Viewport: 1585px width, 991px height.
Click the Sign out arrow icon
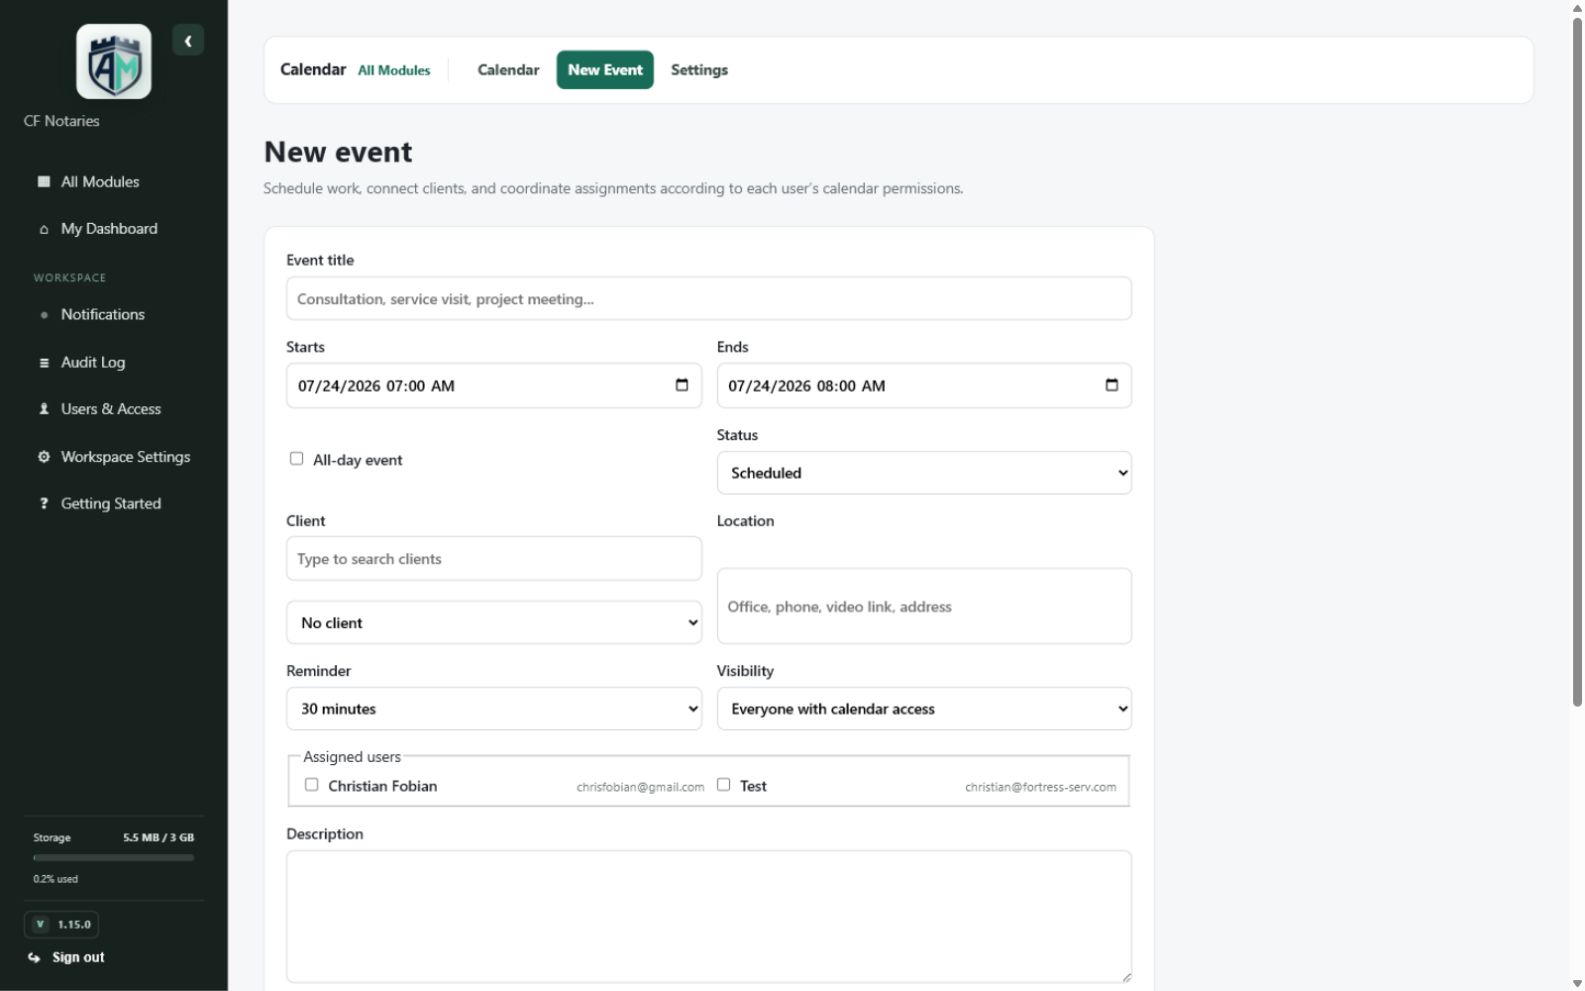34,958
